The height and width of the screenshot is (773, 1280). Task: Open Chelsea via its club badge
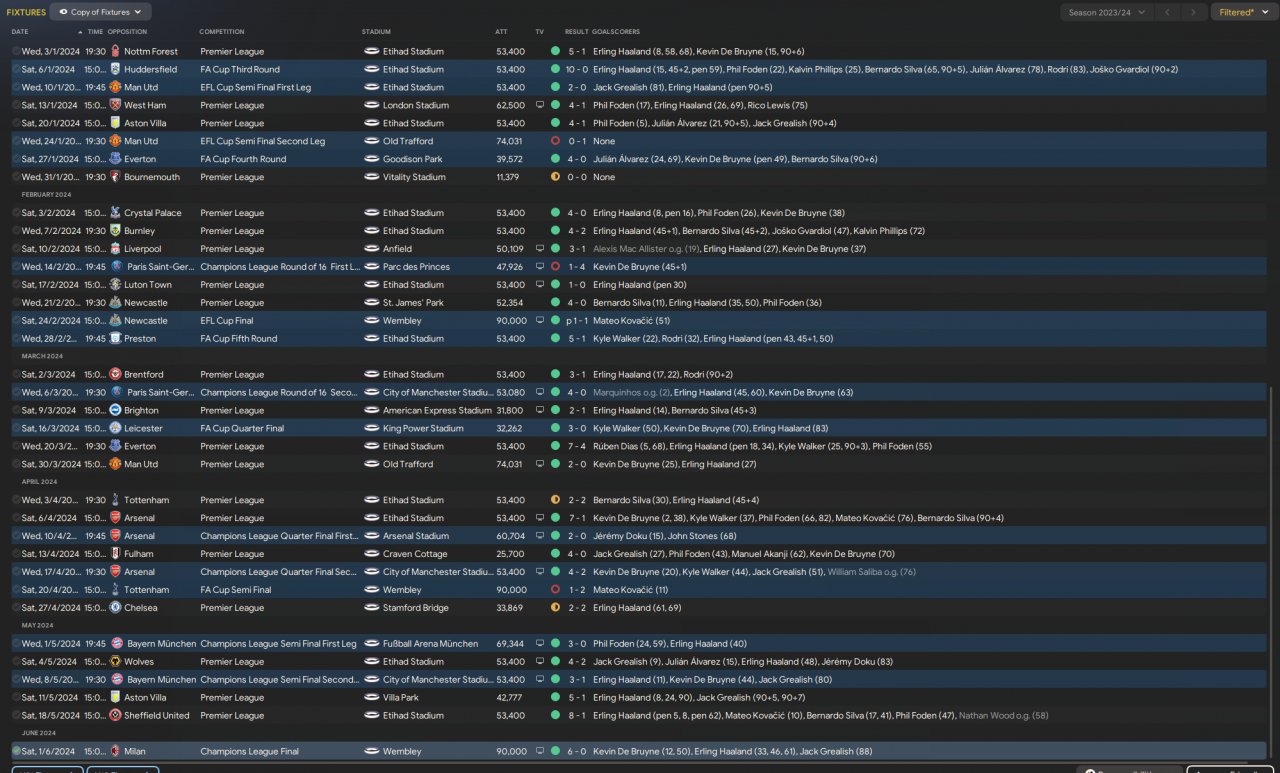click(x=116, y=608)
